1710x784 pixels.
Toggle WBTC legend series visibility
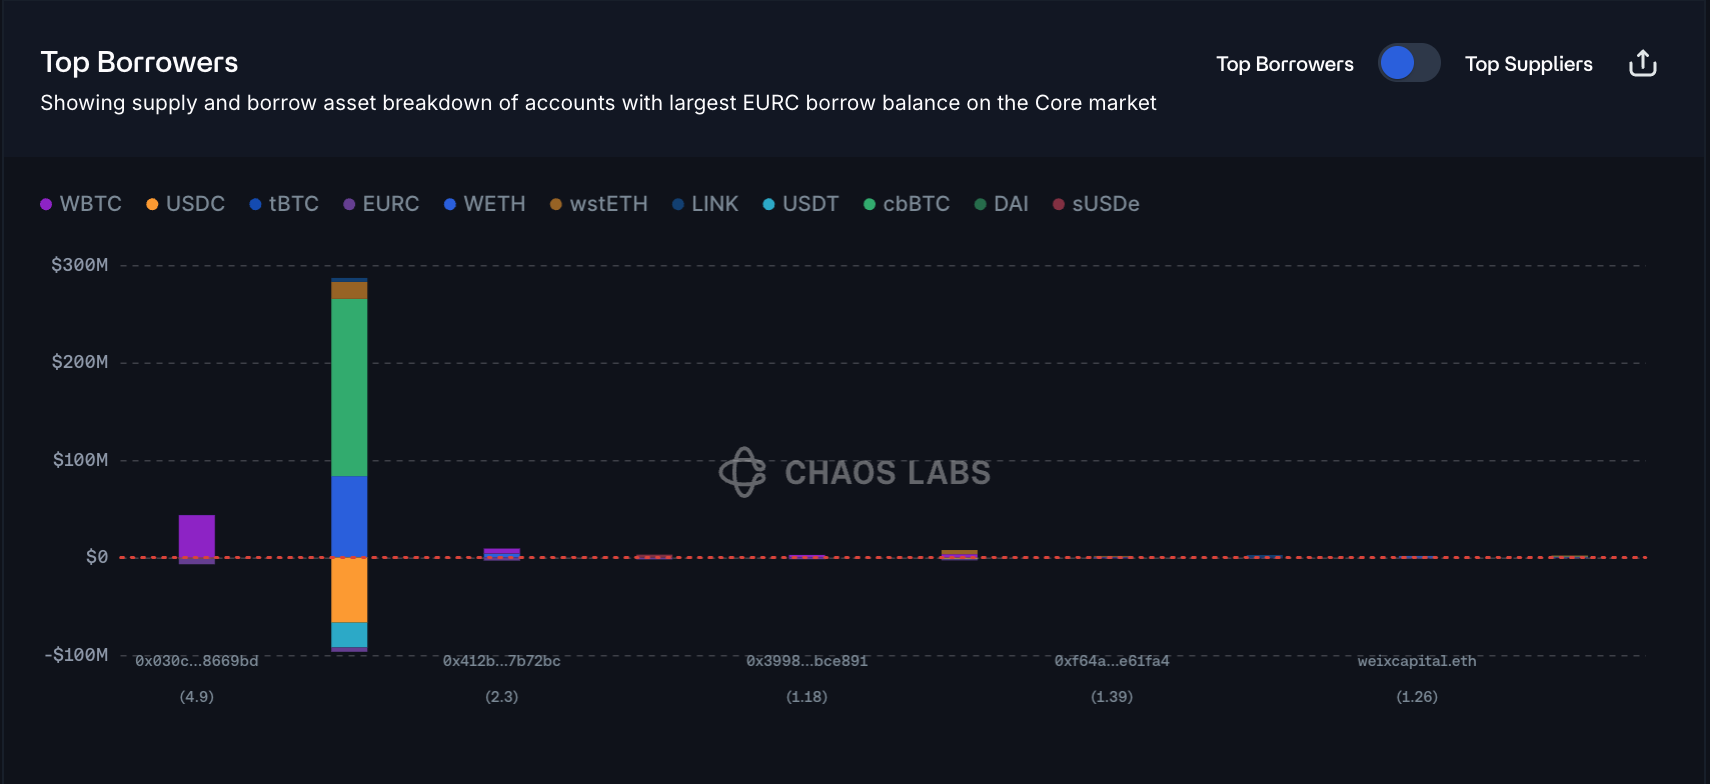tap(81, 204)
